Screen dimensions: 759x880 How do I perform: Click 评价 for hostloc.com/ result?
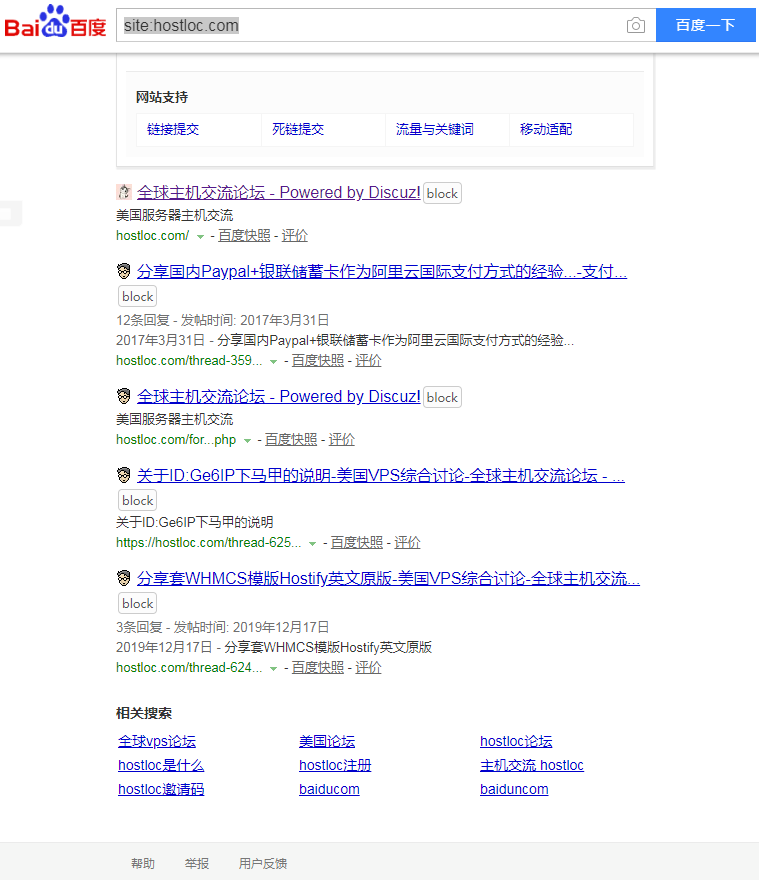295,236
